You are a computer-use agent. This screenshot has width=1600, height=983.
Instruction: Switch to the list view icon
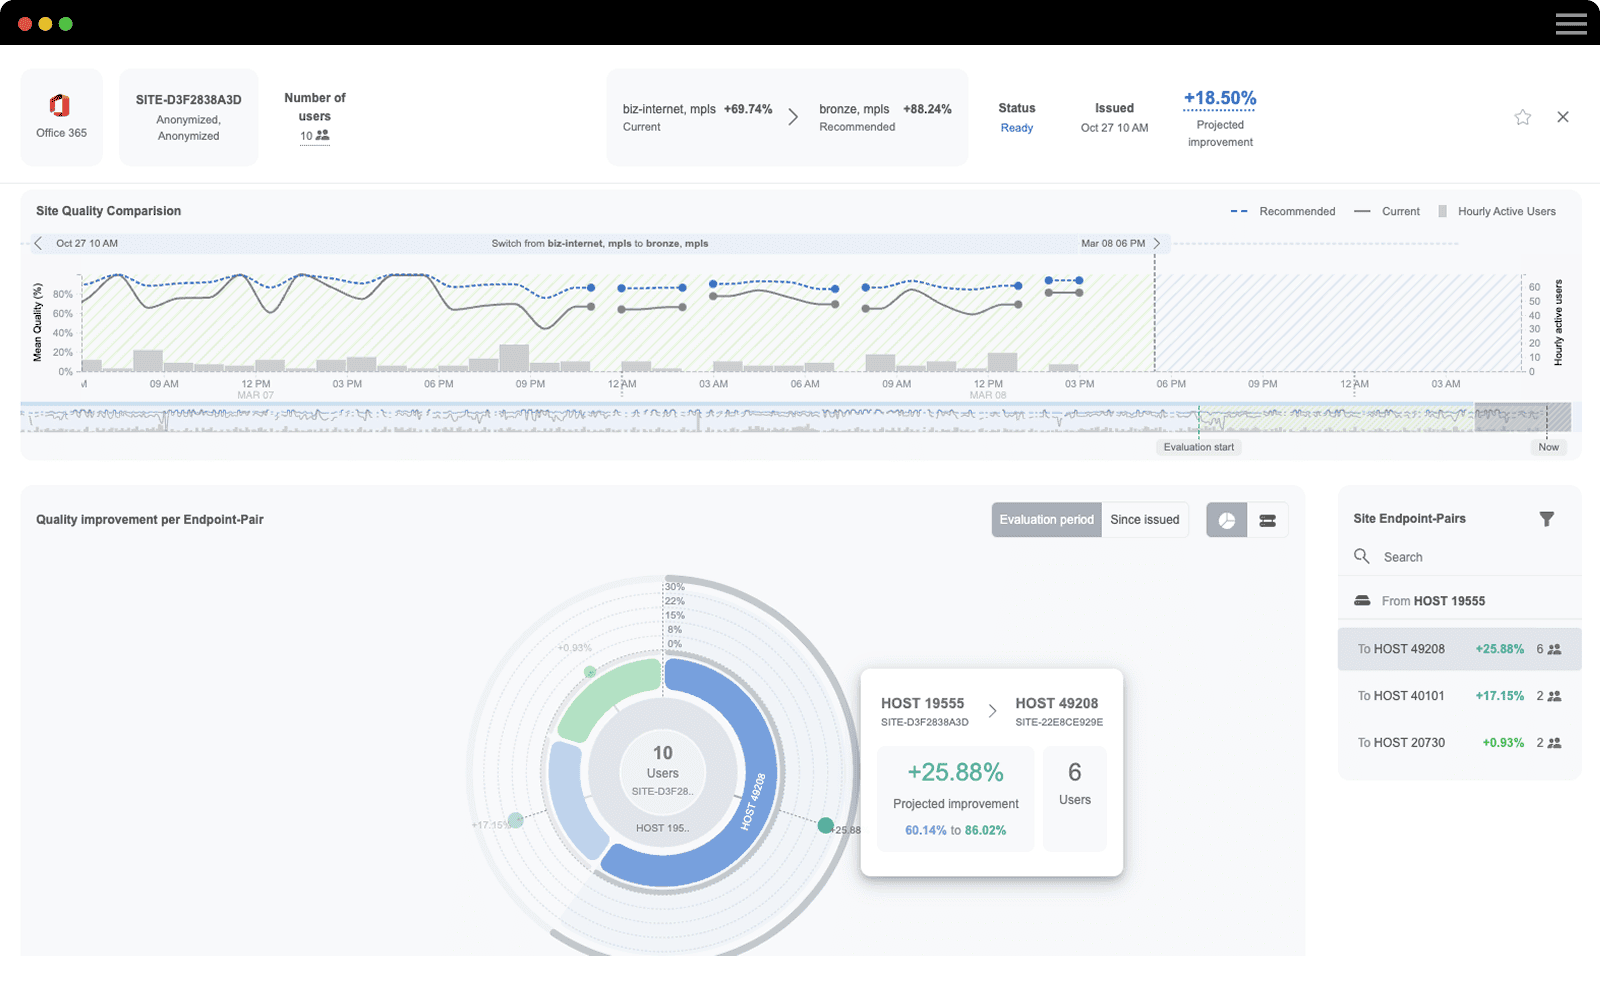pos(1267,519)
